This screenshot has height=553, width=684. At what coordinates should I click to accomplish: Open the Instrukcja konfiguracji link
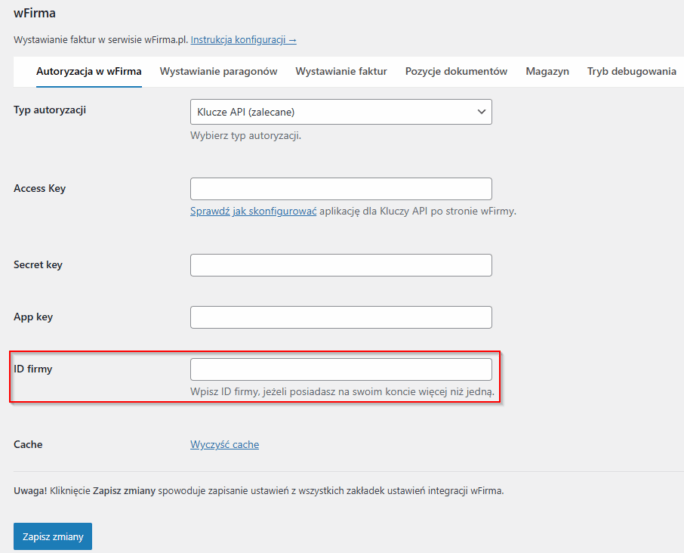point(243,40)
